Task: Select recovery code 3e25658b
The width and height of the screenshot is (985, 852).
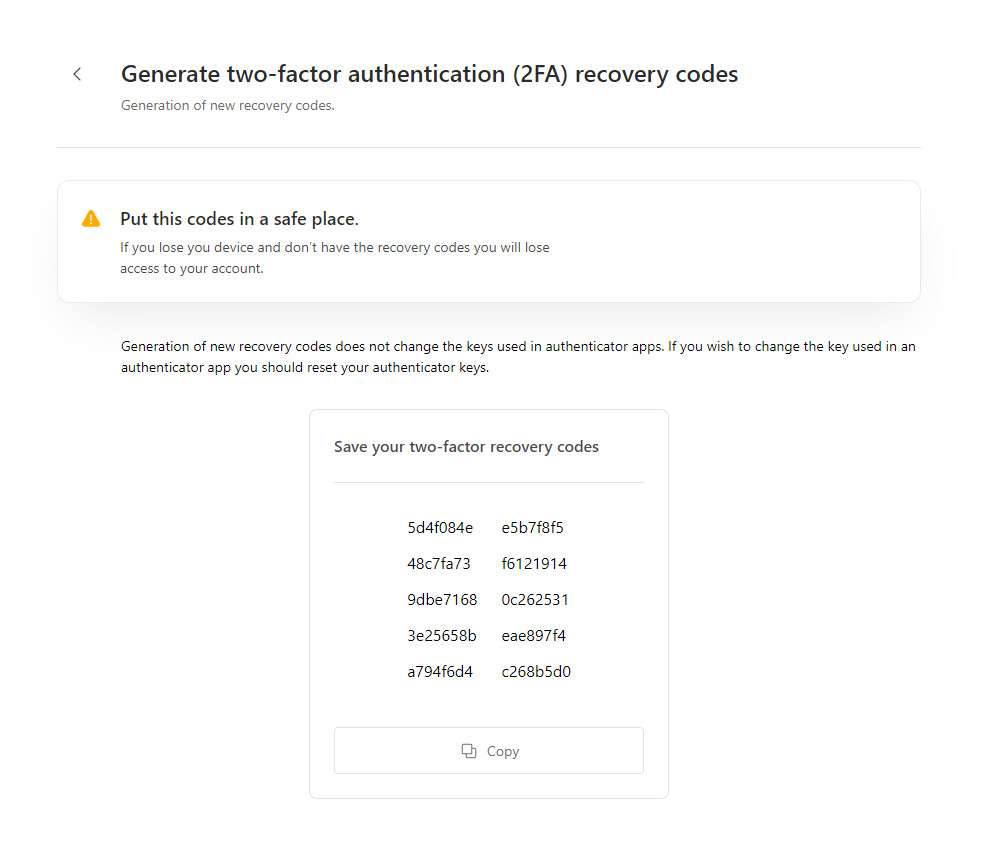Action: pyautogui.click(x=442, y=636)
